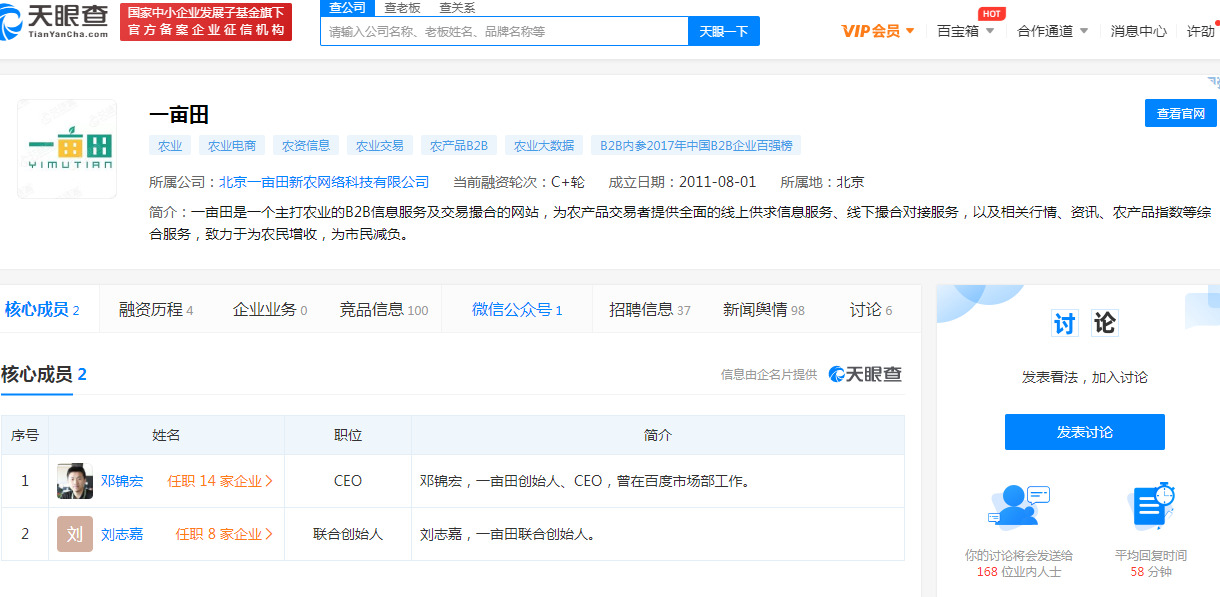Open the 新闻舆情 tab
This screenshot has width=1220, height=597.
coord(764,310)
